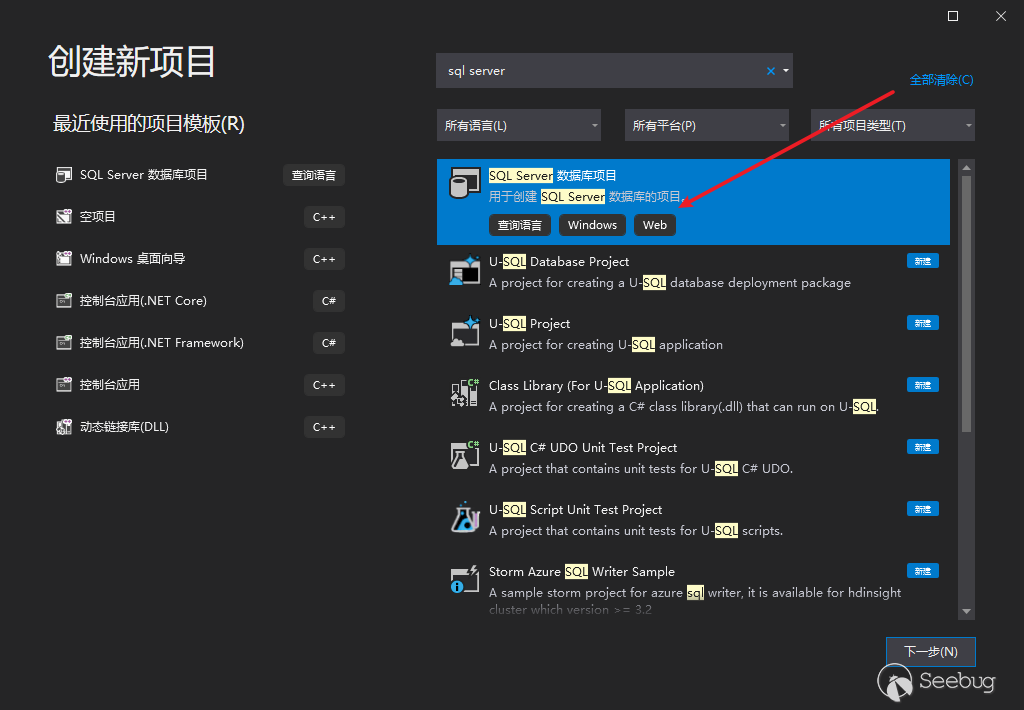The width and height of the screenshot is (1024, 710).
Task: Click the 空项目 template icon
Action: [x=63, y=217]
